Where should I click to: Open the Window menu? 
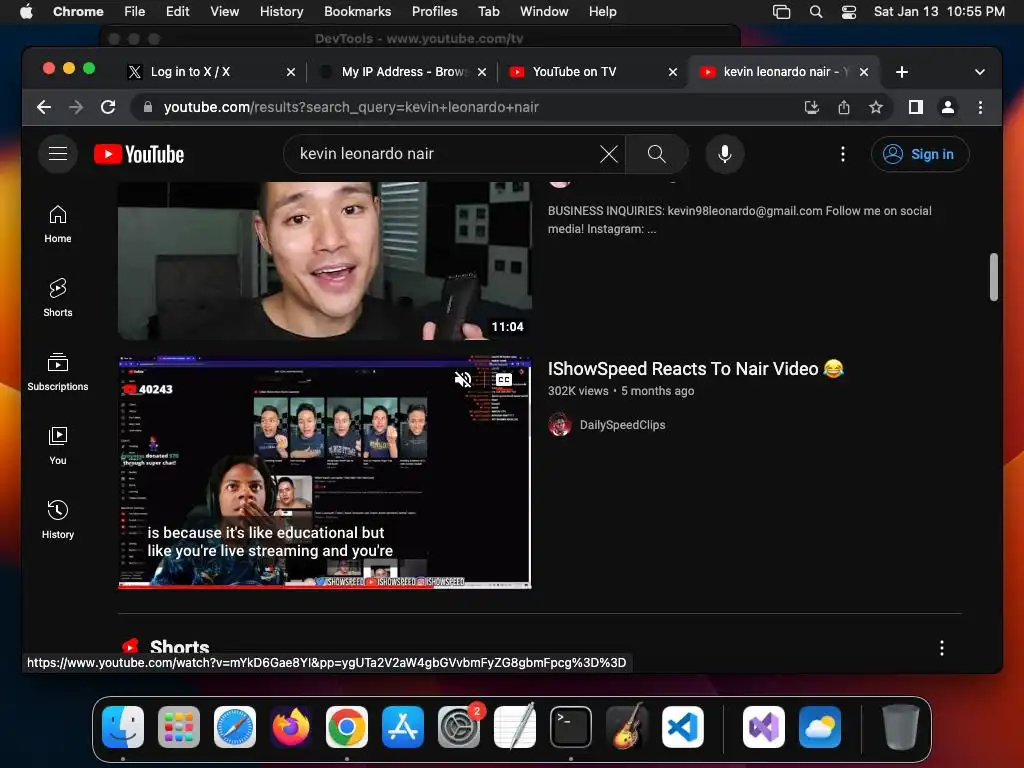tap(543, 12)
